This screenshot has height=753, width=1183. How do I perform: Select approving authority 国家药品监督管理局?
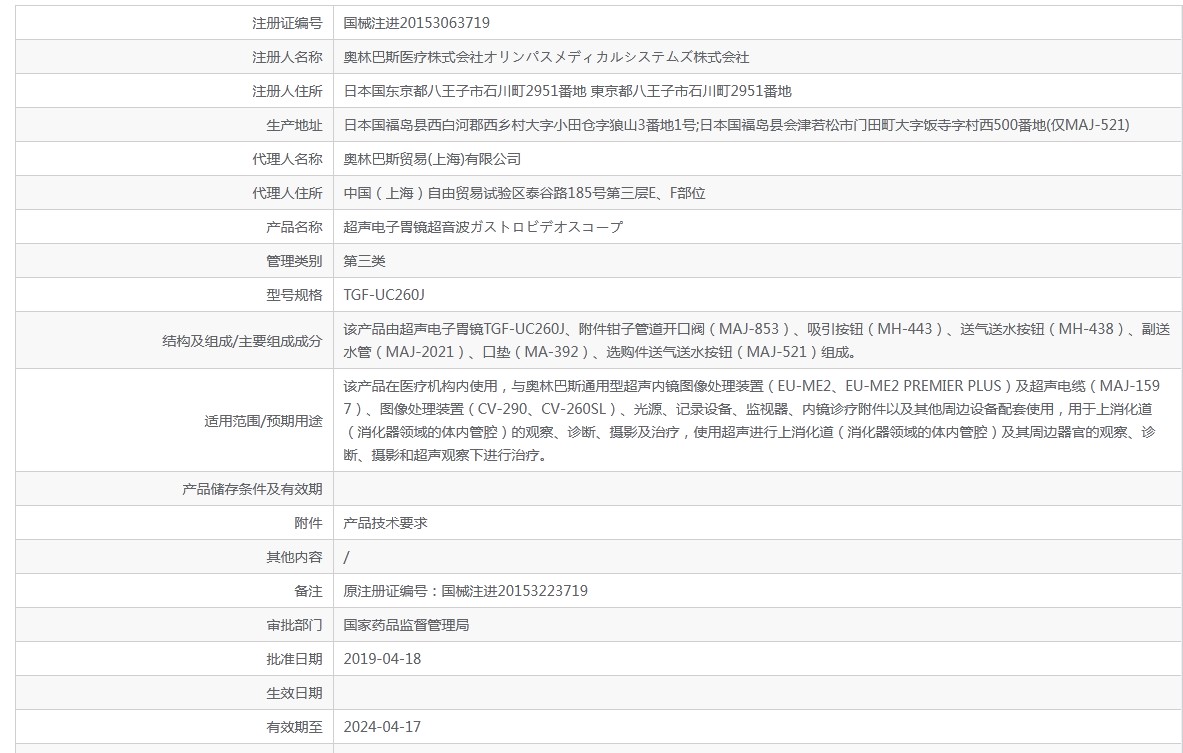(x=407, y=625)
